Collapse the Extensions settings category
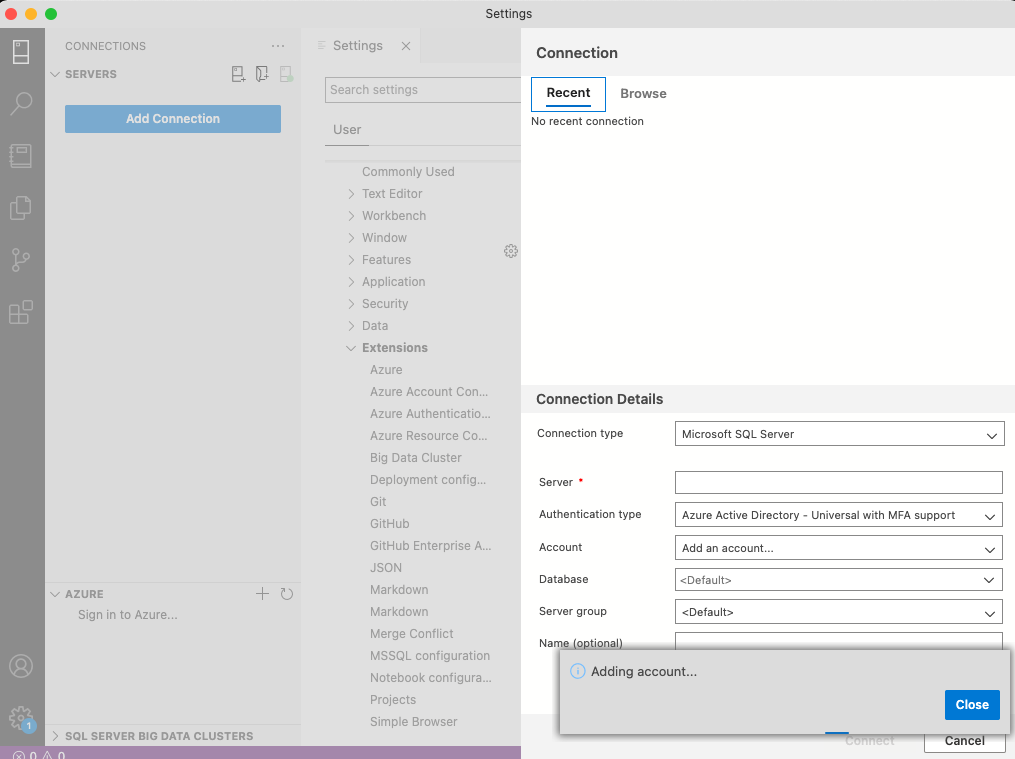Image resolution: width=1015 pixels, height=759 pixels. click(x=351, y=347)
